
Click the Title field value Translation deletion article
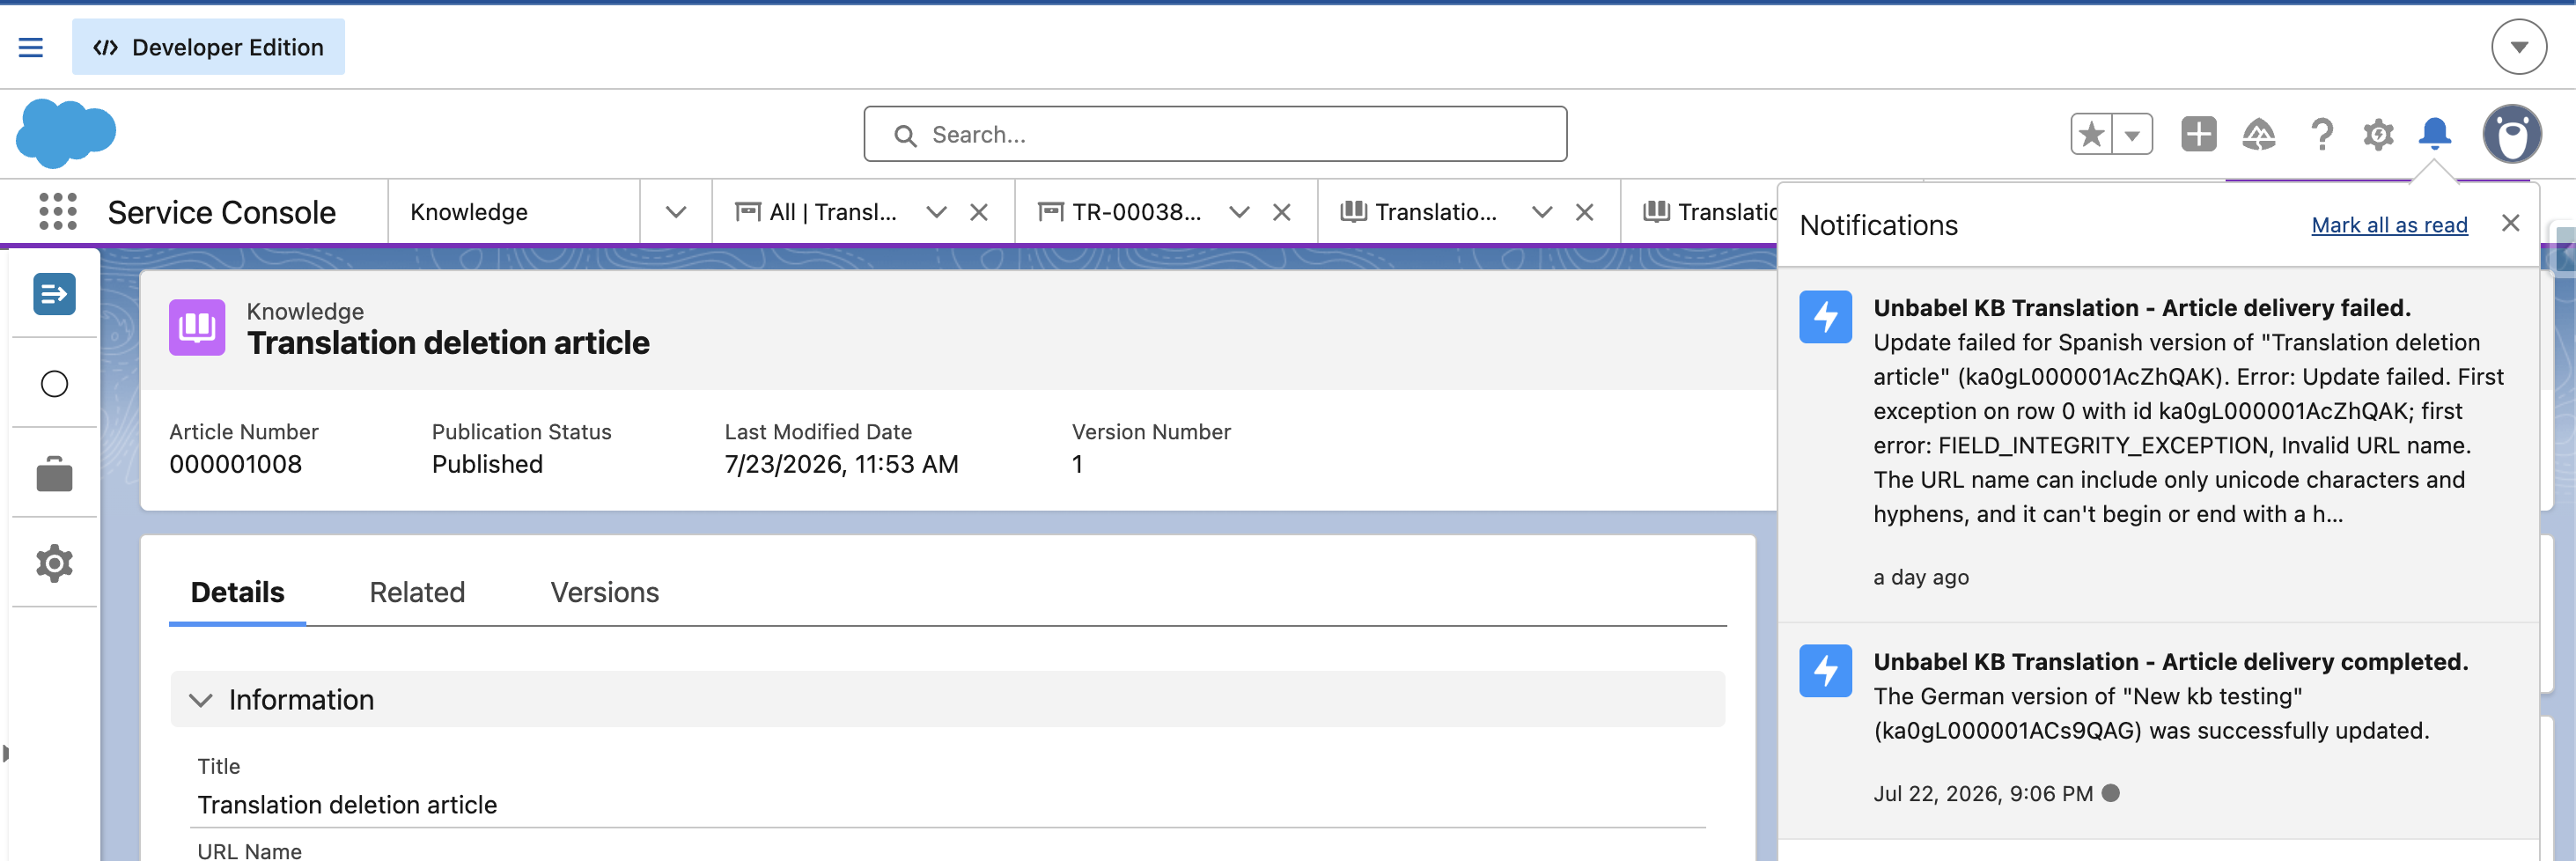(346, 804)
